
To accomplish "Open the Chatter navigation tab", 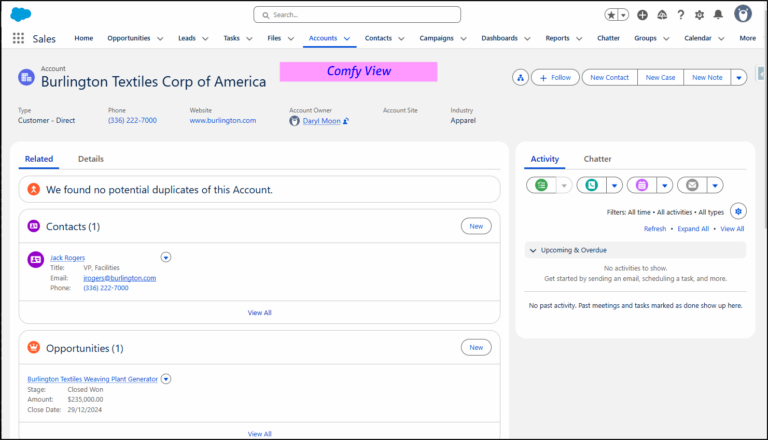I will [608, 38].
